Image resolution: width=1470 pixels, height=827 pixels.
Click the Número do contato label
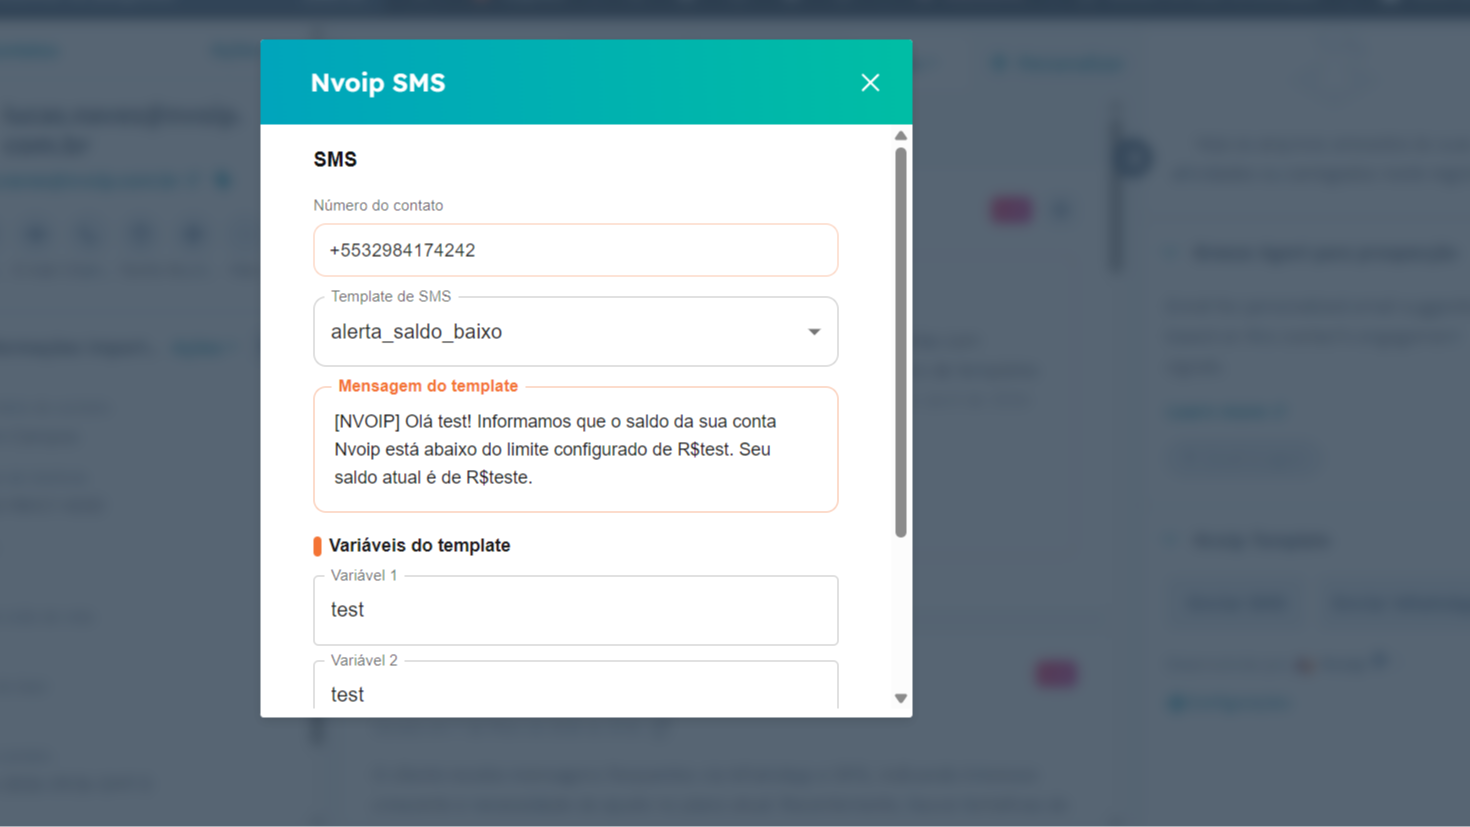point(378,205)
